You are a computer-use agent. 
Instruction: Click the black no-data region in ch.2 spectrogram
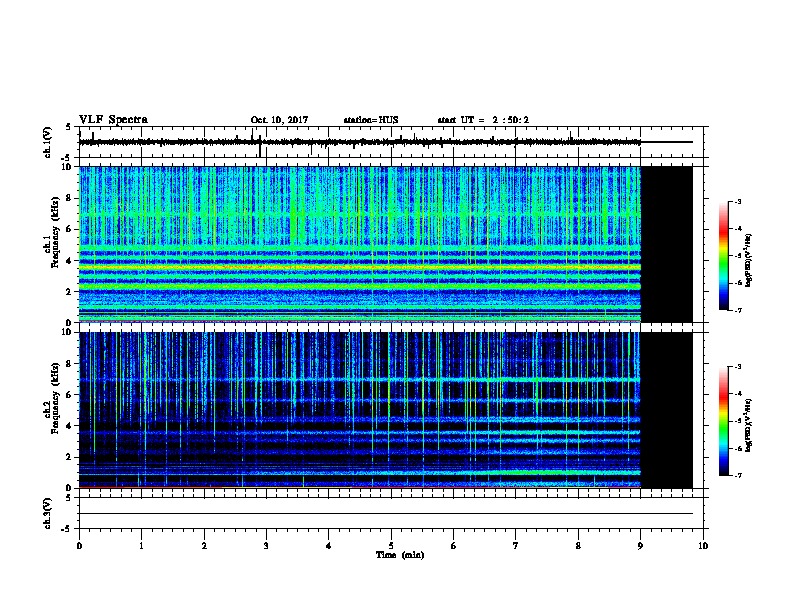pos(667,410)
